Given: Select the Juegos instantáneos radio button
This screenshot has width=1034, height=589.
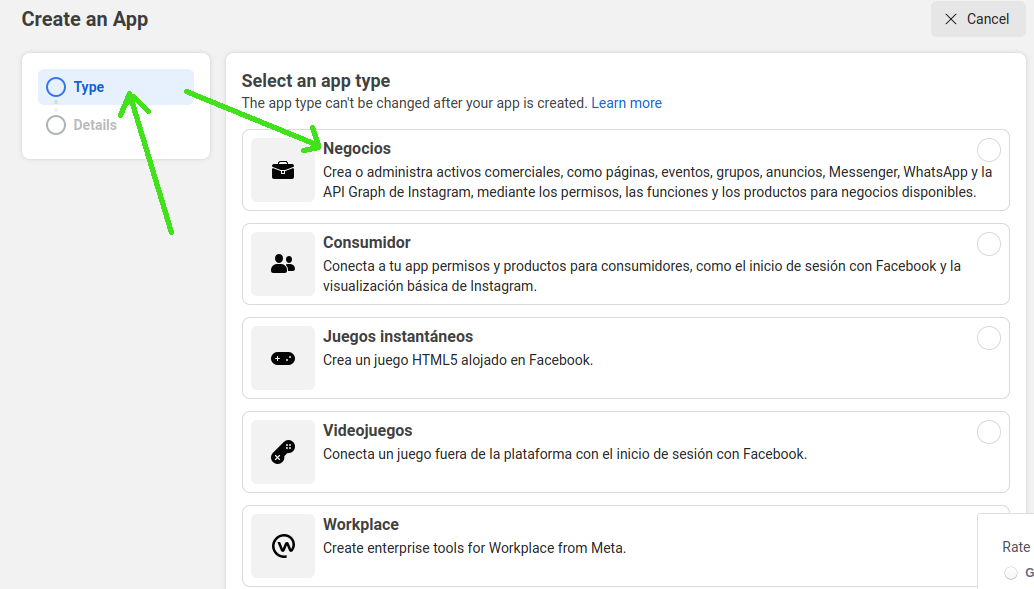Looking at the screenshot, I should point(988,338).
